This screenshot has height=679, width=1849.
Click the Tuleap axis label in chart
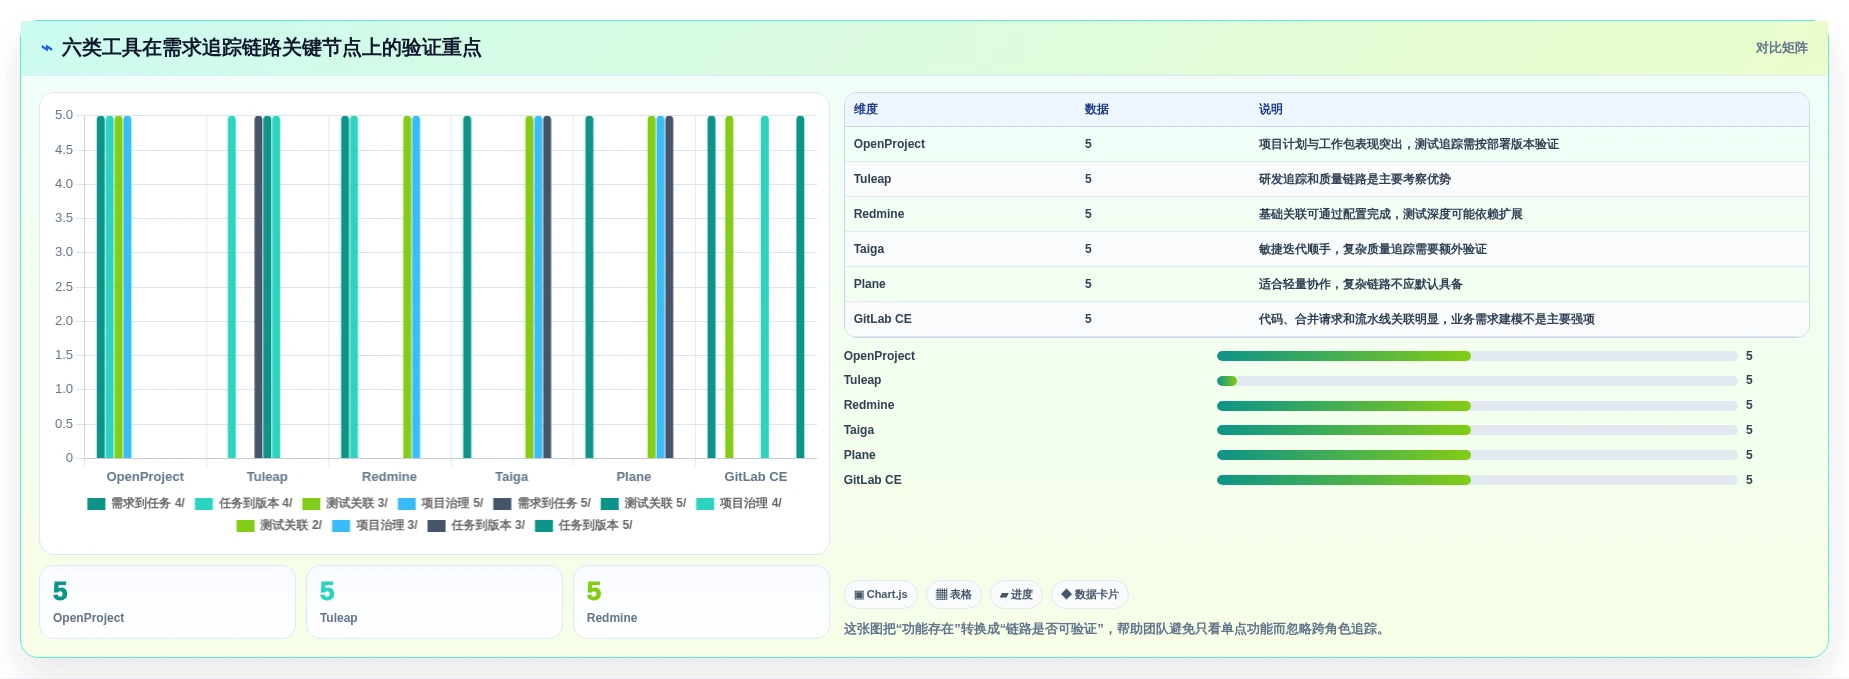[x=267, y=477]
